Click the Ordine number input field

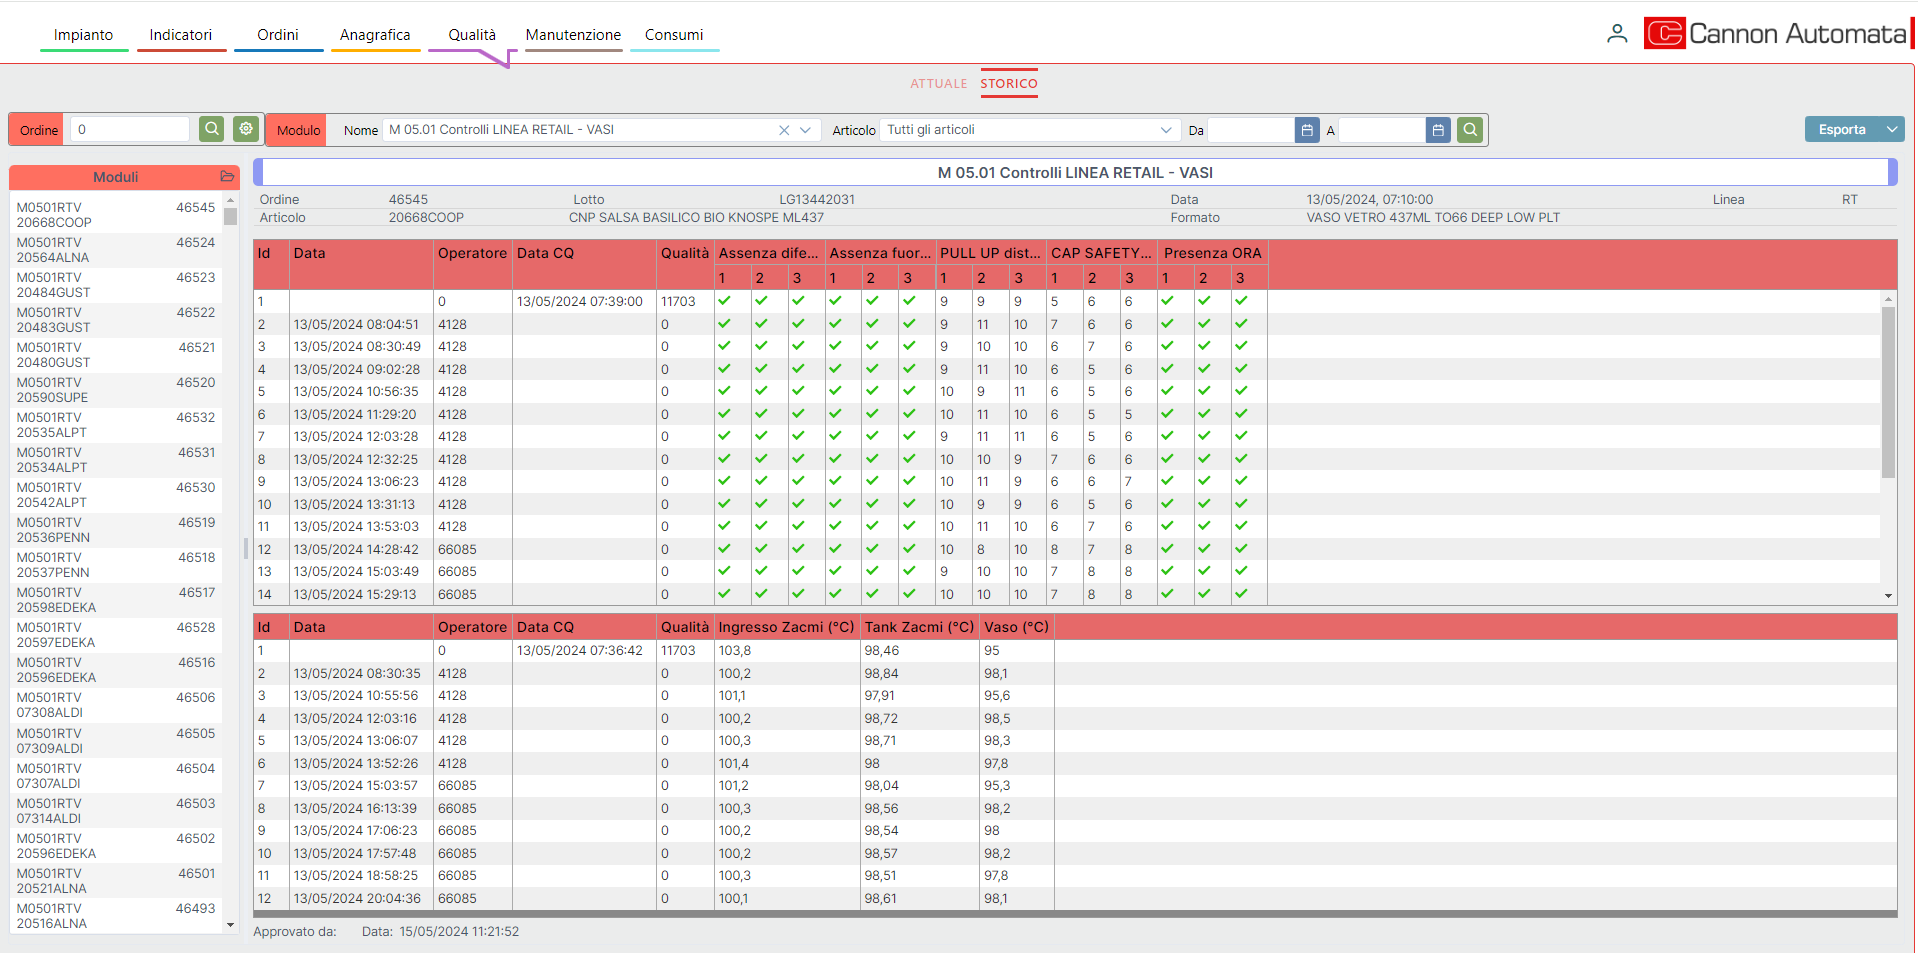tap(130, 130)
